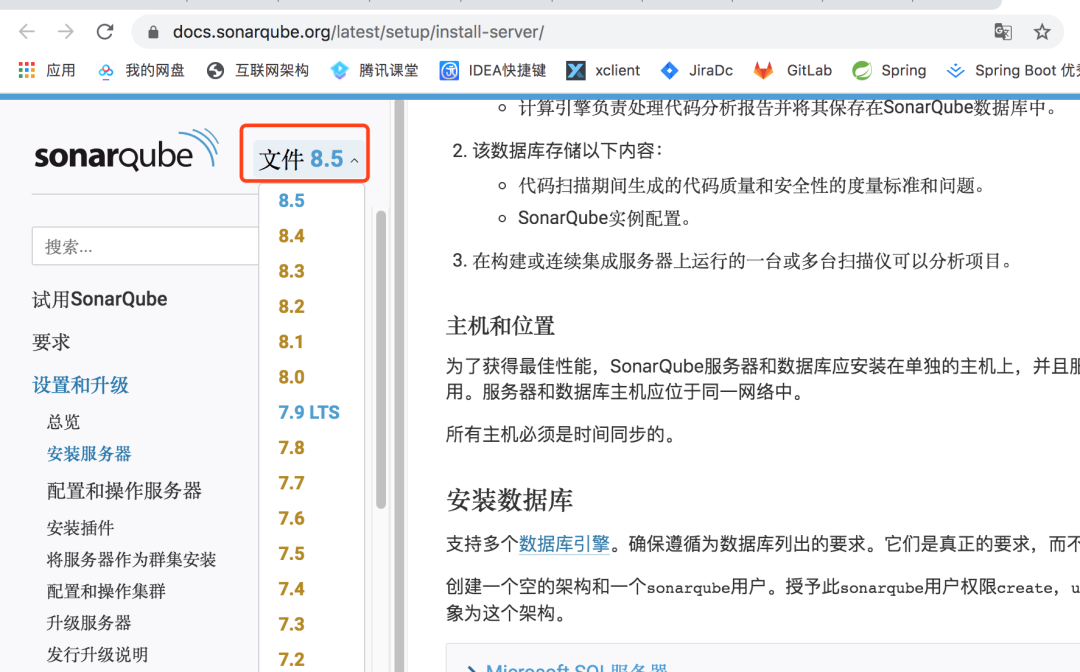Click the translate page icon
The height and width of the screenshot is (672, 1080).
(x=1003, y=32)
